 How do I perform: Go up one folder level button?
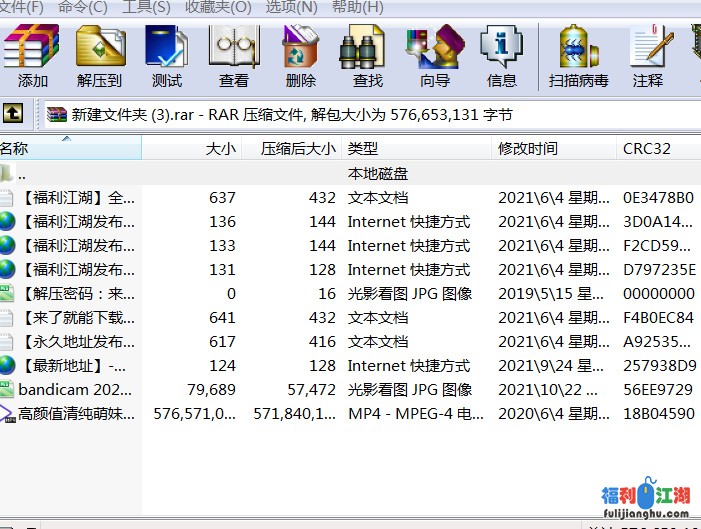tap(13, 113)
